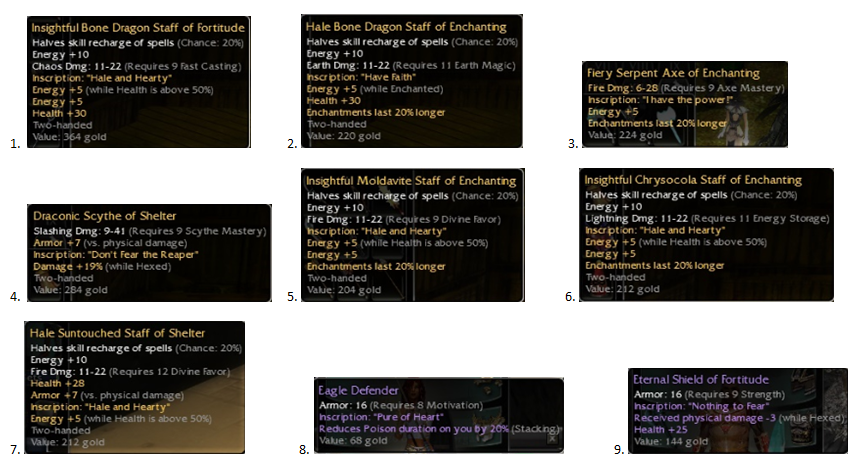Select the Fiery Serpent Axe of Enchanting title
This screenshot has width=861, height=466.
(674, 73)
